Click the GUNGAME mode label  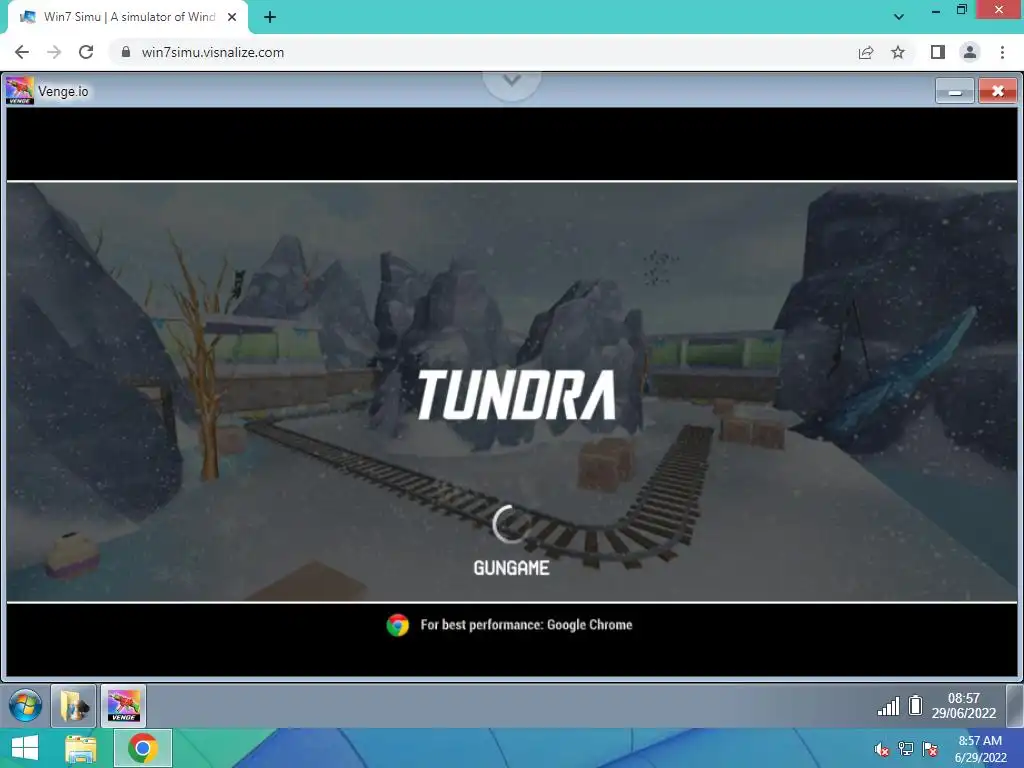[x=511, y=568]
